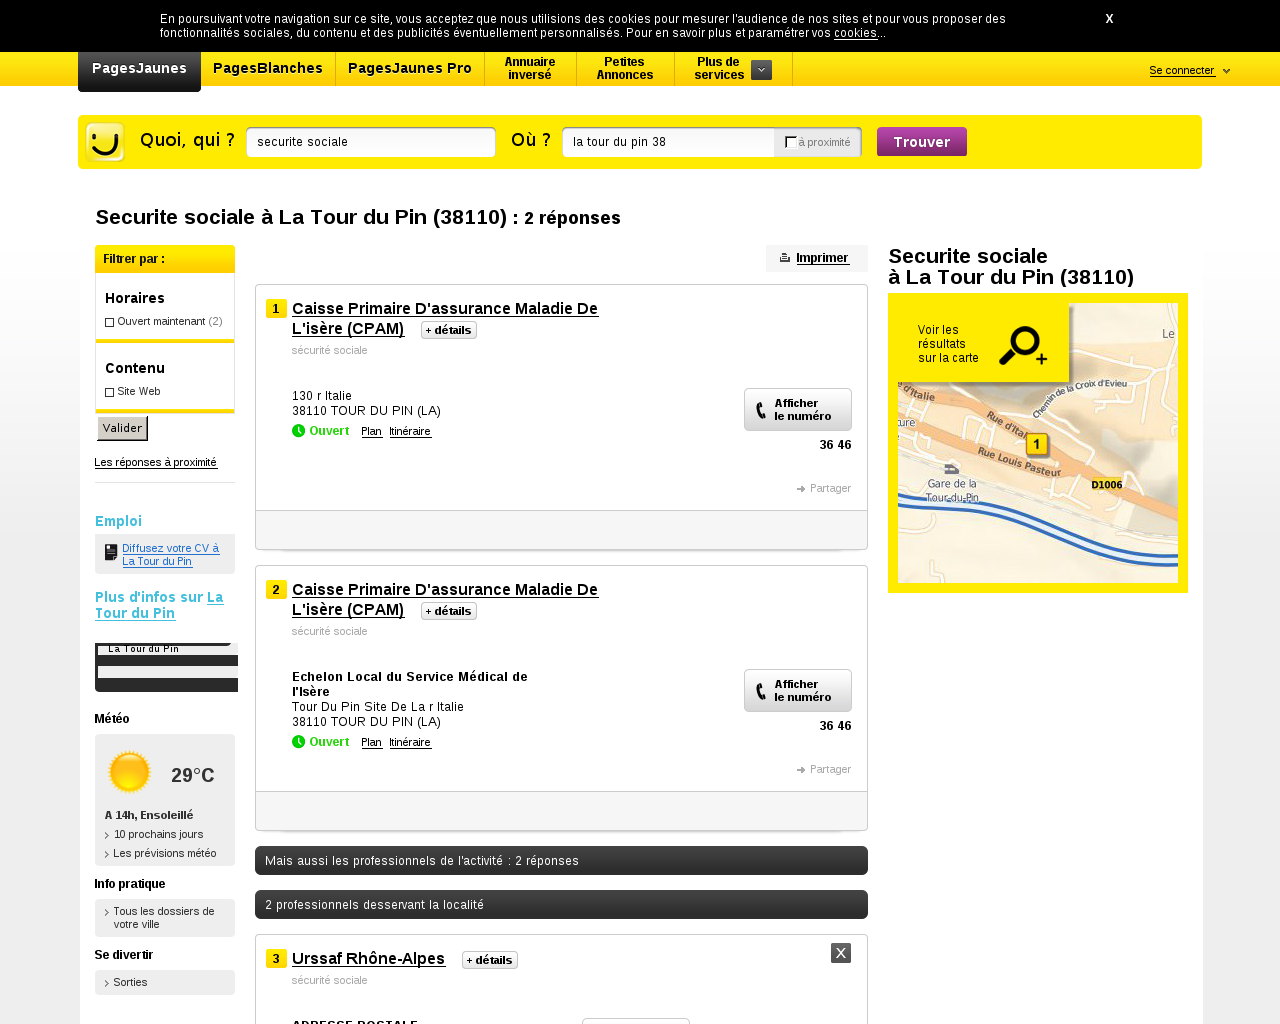The width and height of the screenshot is (1280, 1024).
Task: Click yellow number 1 result badge
Action: 276,309
